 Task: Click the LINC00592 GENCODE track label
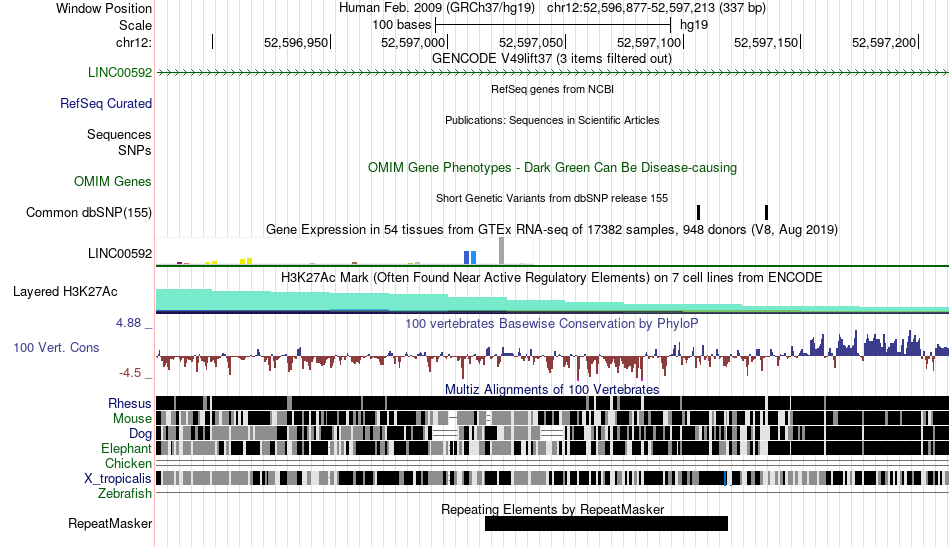pos(120,73)
